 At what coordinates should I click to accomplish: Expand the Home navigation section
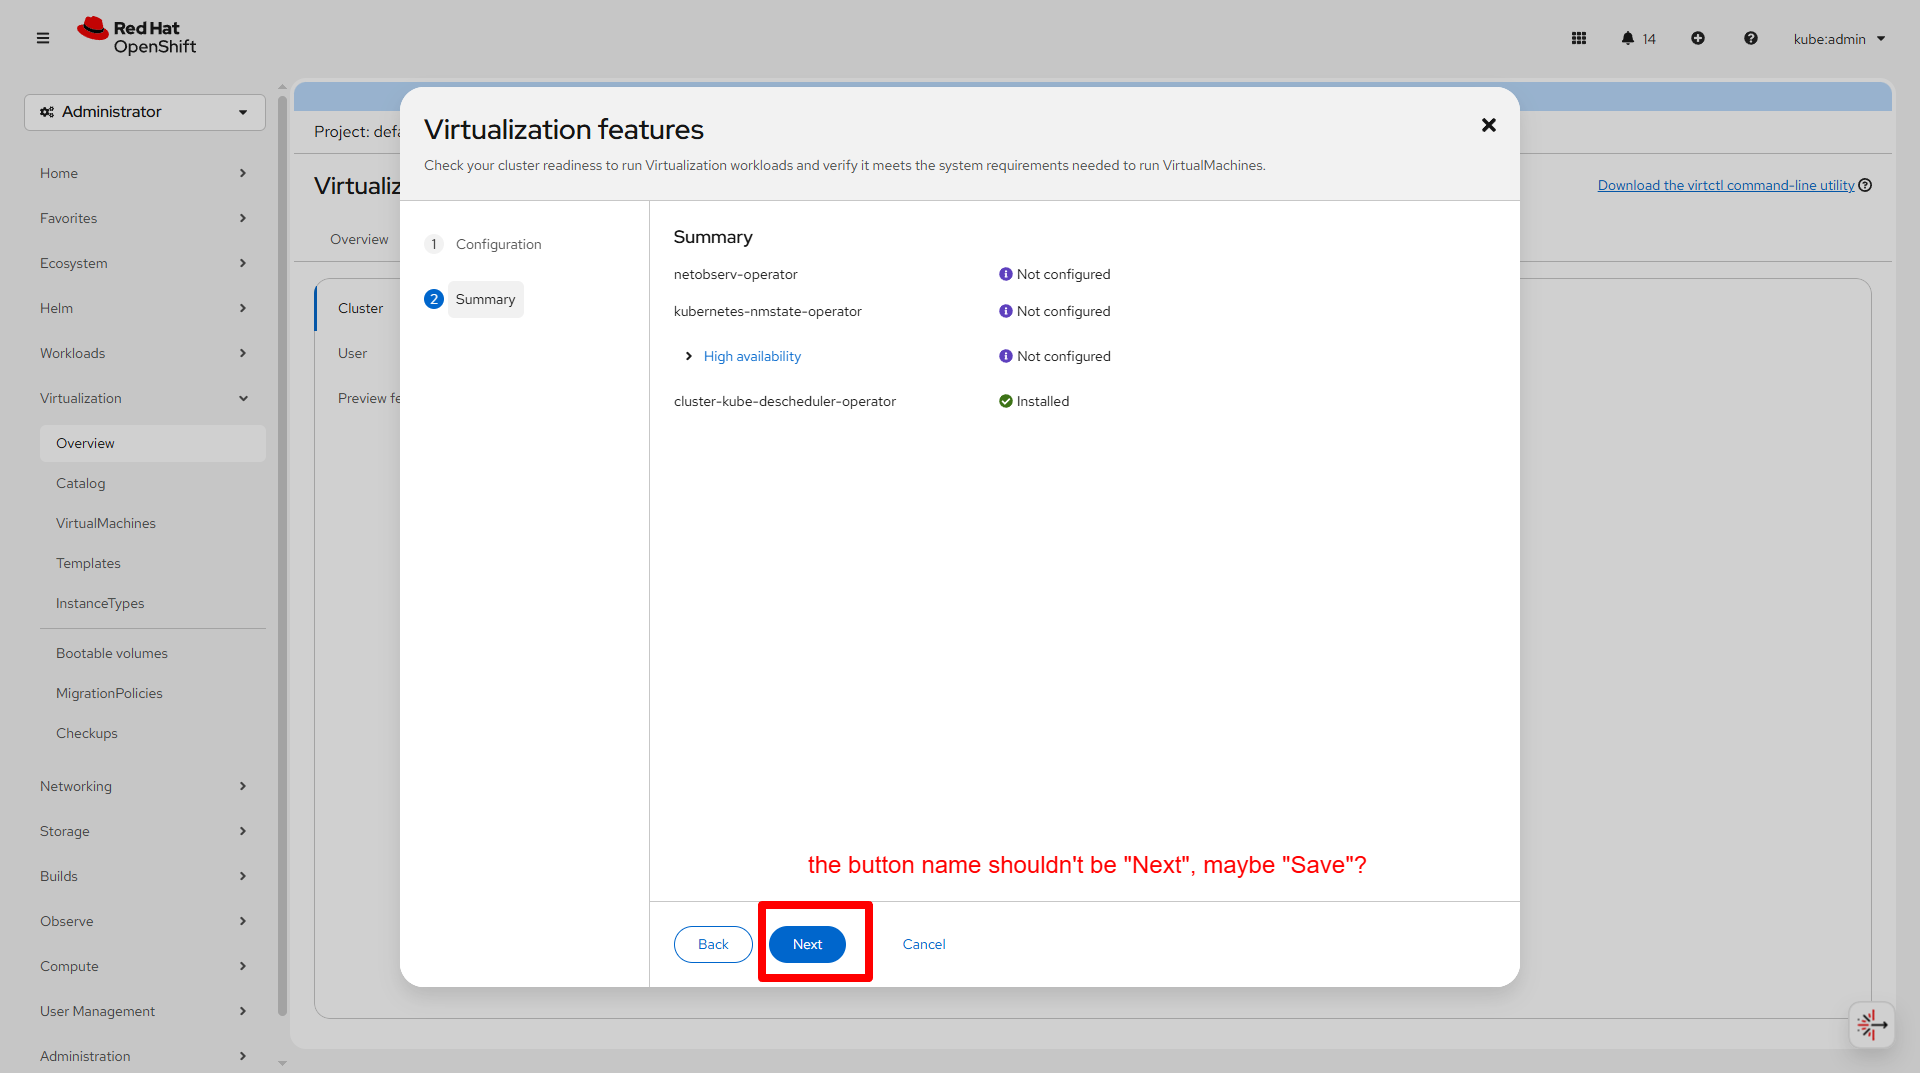145,173
